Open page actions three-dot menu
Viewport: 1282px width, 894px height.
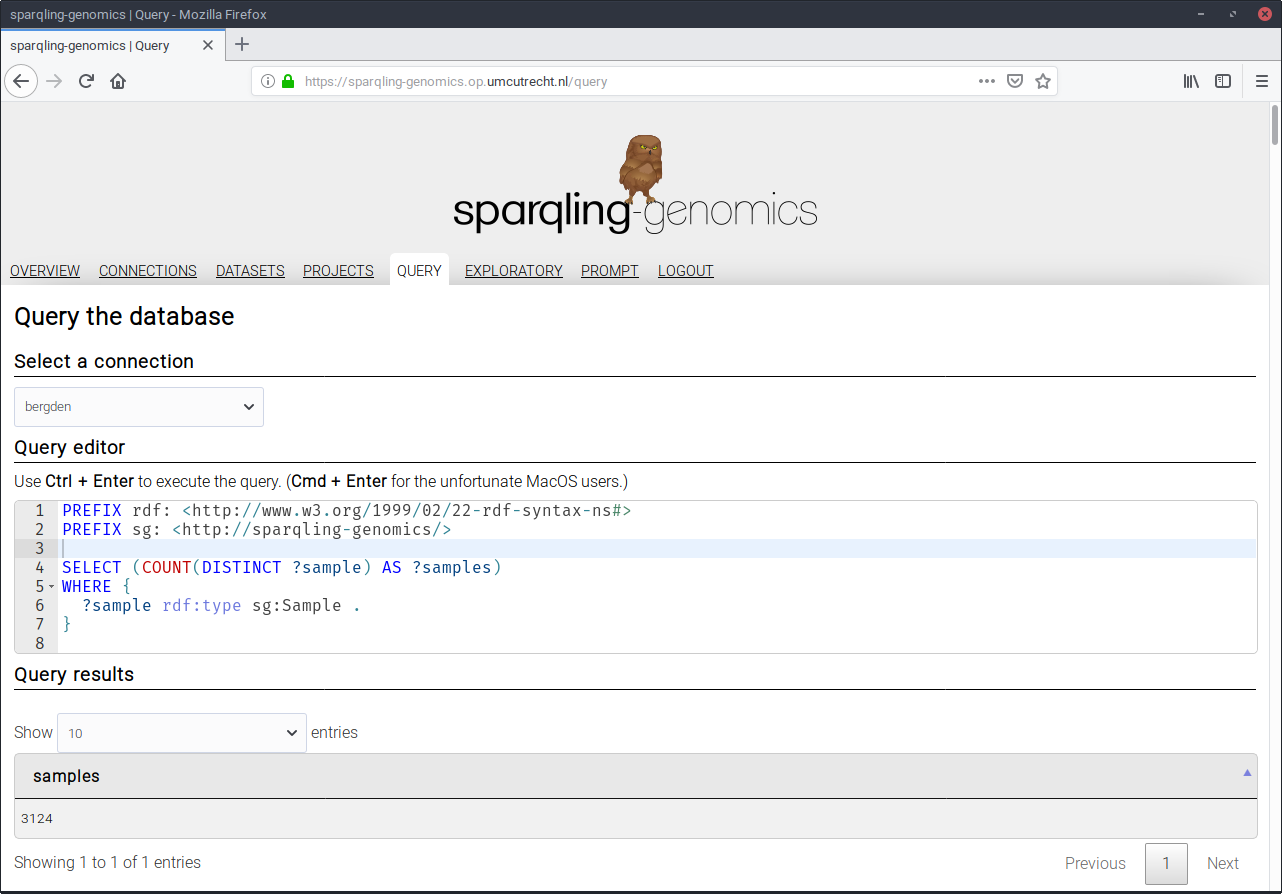coord(987,81)
